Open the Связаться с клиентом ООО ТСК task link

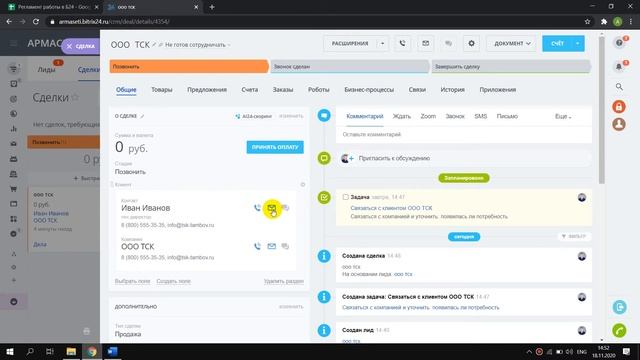[391, 208]
